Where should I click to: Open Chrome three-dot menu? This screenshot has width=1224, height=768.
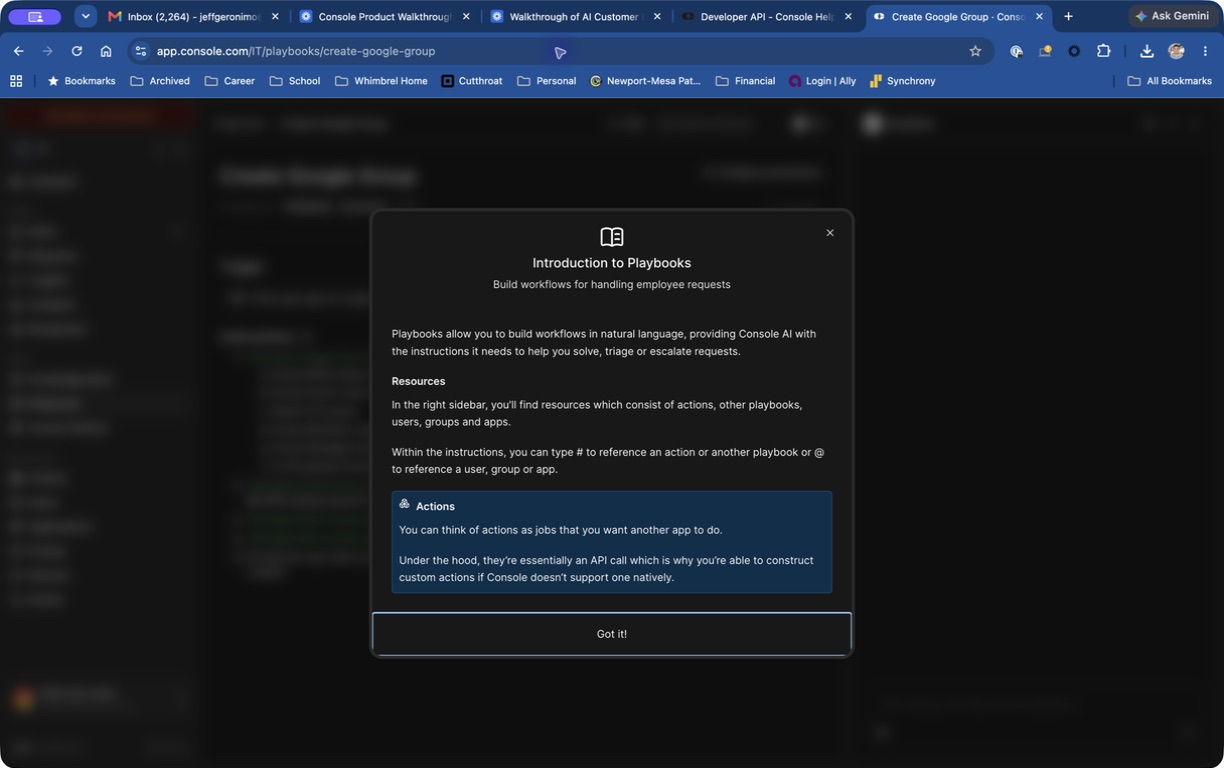tap(1205, 51)
